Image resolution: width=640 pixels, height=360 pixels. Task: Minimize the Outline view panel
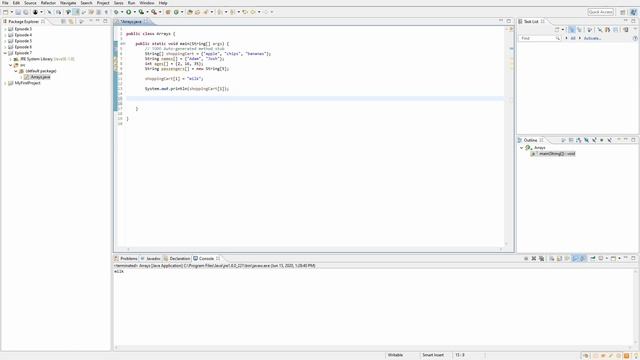click(x=626, y=140)
